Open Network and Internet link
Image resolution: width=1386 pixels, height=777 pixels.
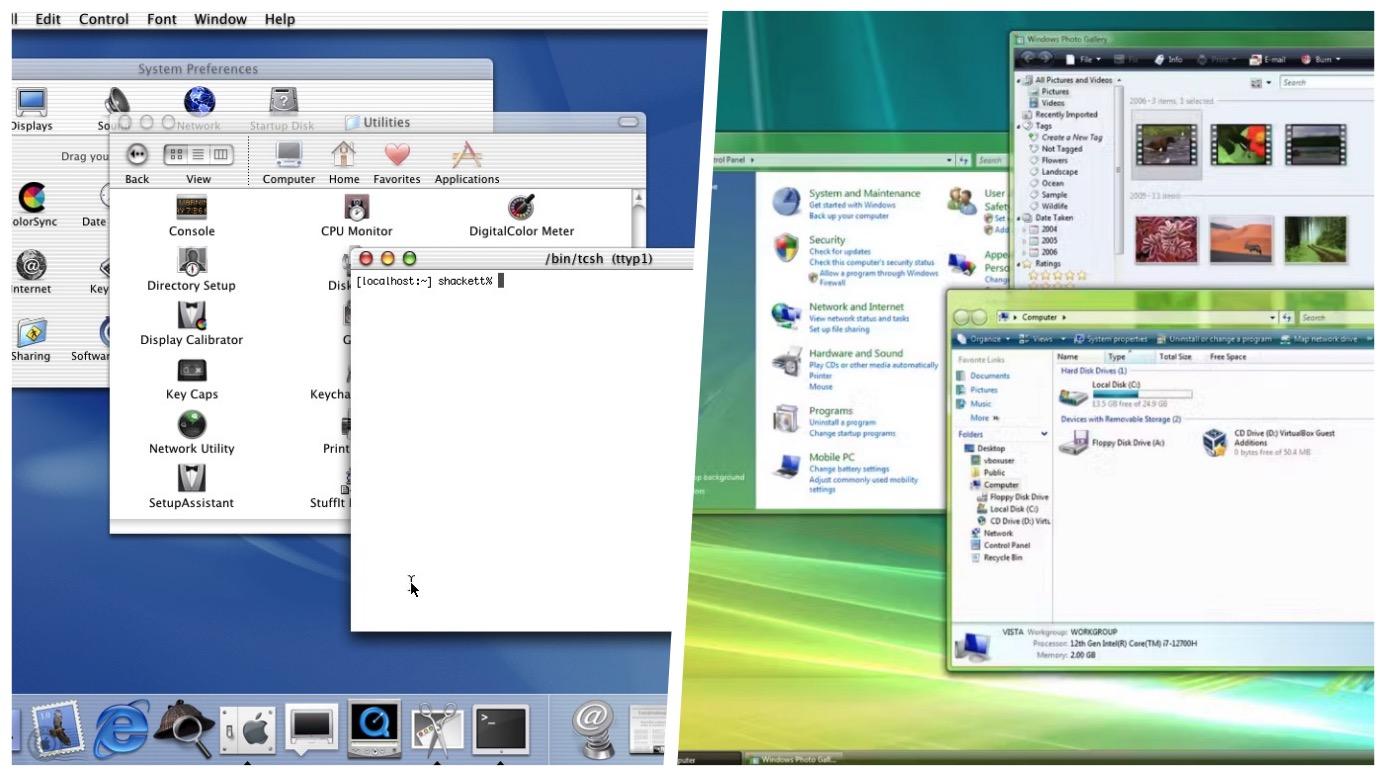(856, 307)
